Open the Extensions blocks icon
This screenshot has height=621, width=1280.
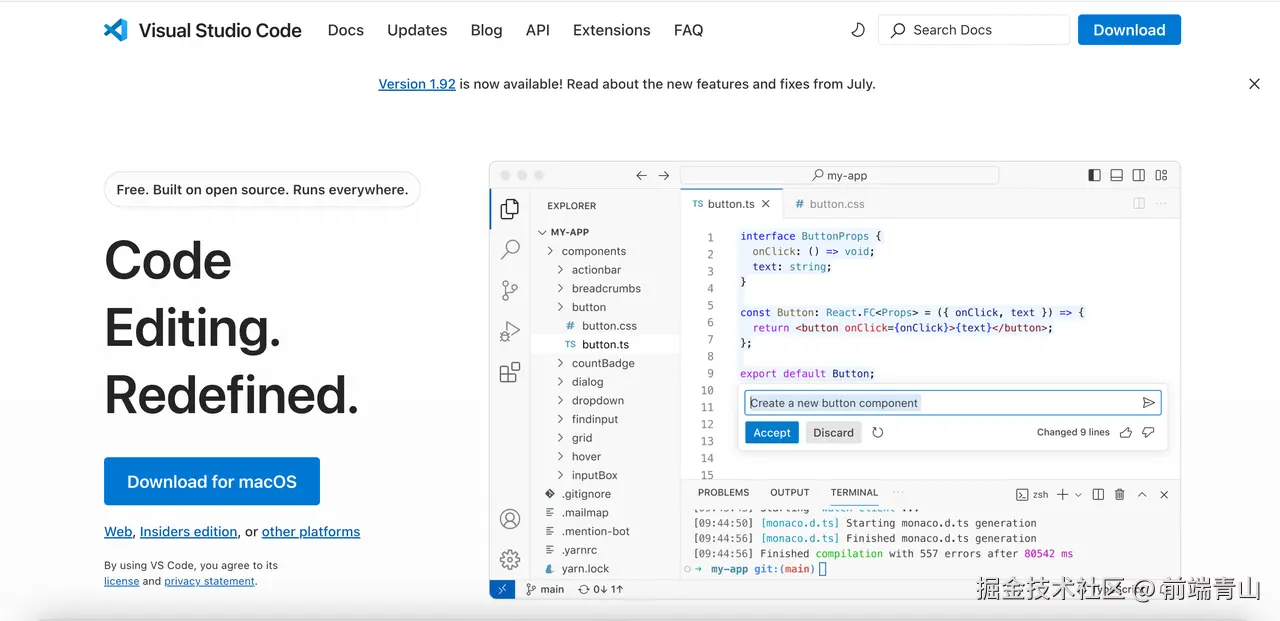click(x=510, y=373)
